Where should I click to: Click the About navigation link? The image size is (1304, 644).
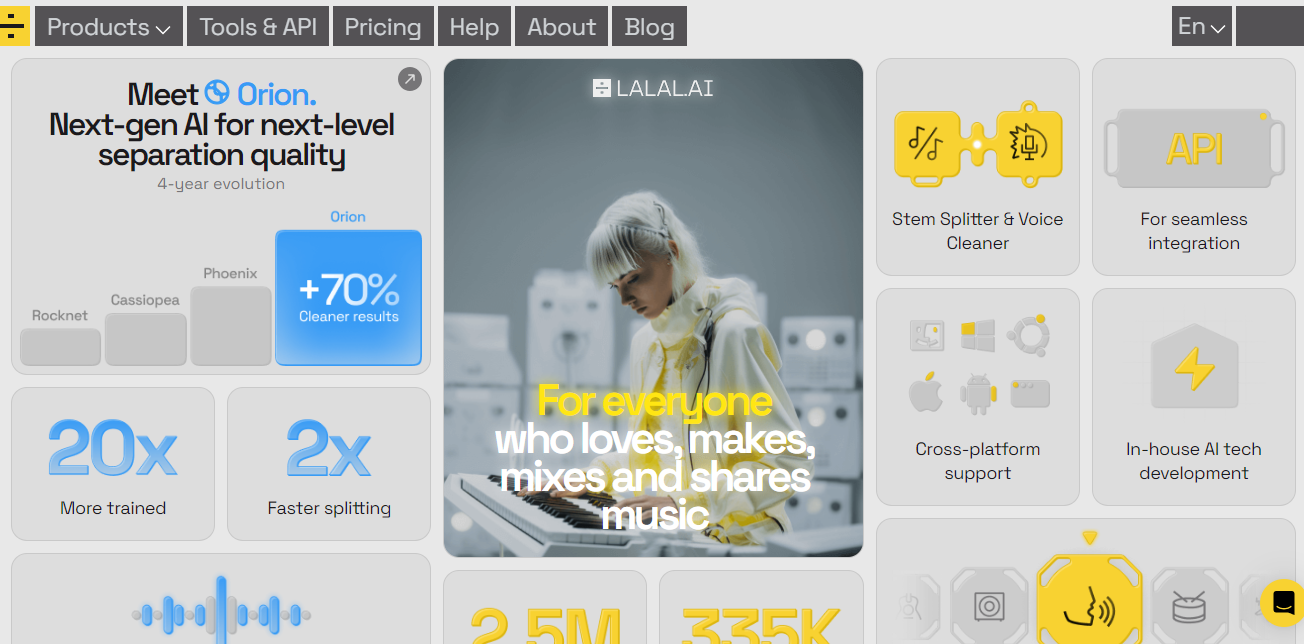562,27
